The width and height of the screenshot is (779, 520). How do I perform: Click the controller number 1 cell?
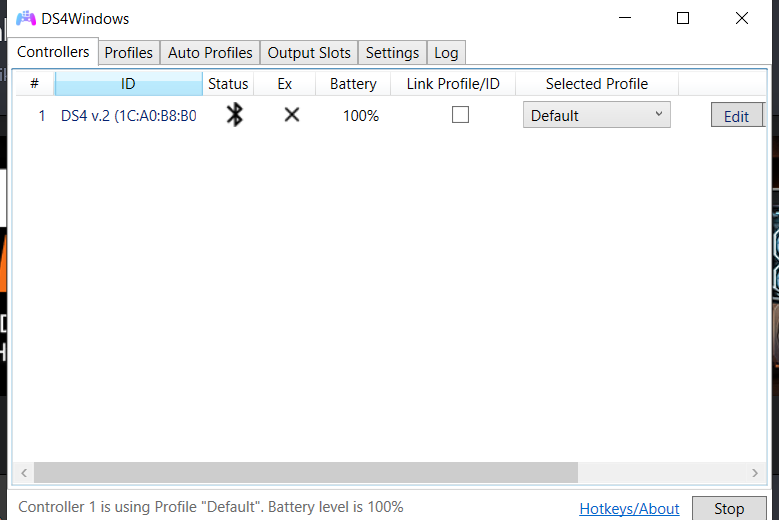pos(42,116)
